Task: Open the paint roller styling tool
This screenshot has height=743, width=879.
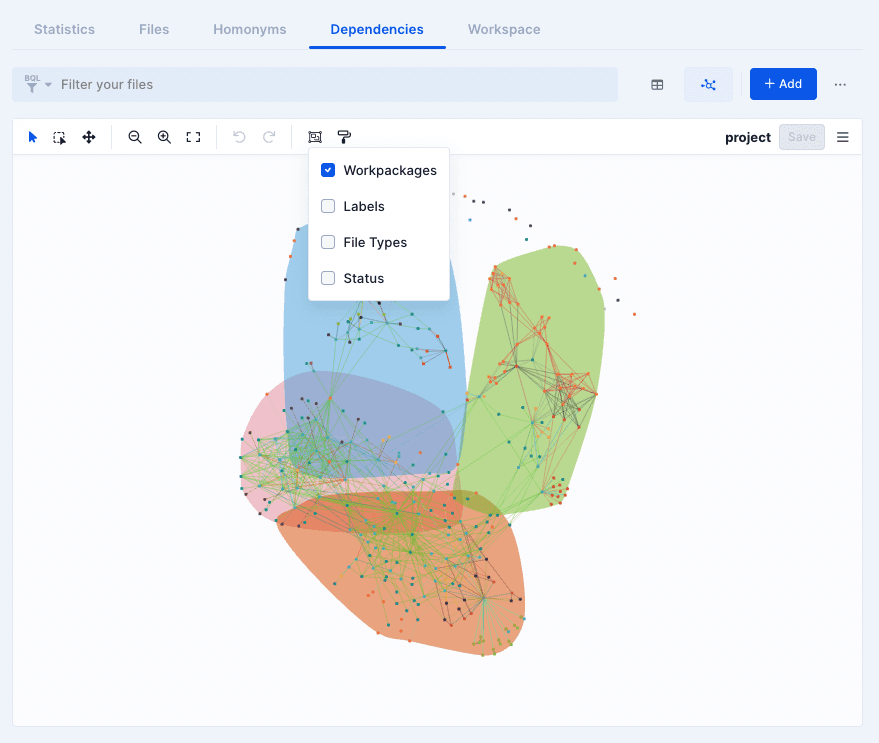Action: click(344, 137)
